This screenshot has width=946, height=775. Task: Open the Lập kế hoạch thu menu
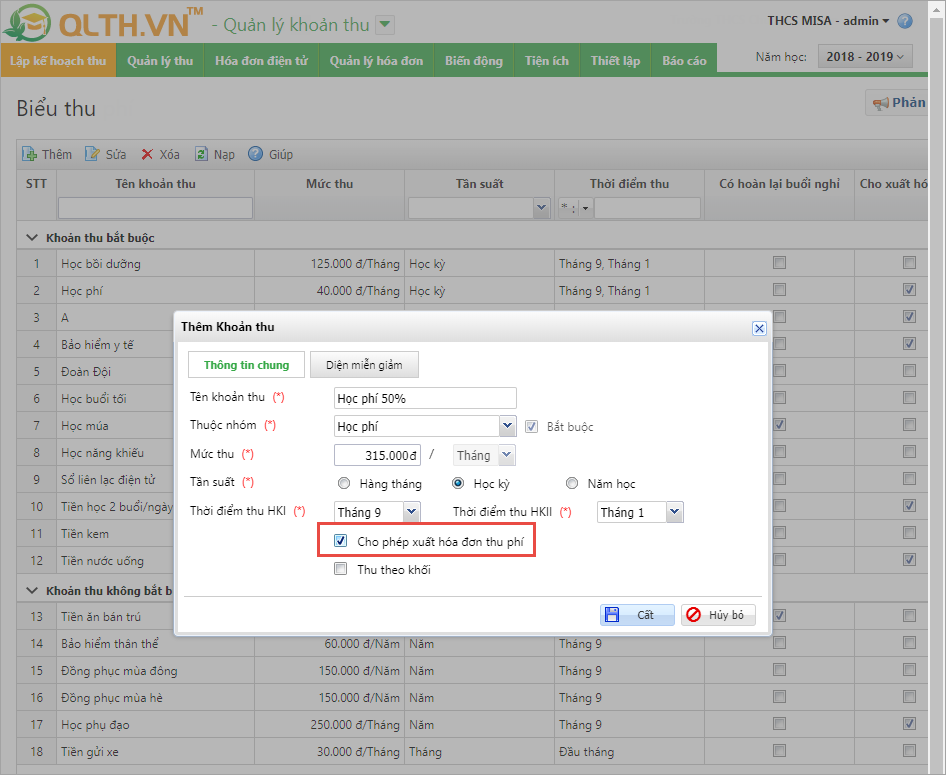tap(58, 60)
